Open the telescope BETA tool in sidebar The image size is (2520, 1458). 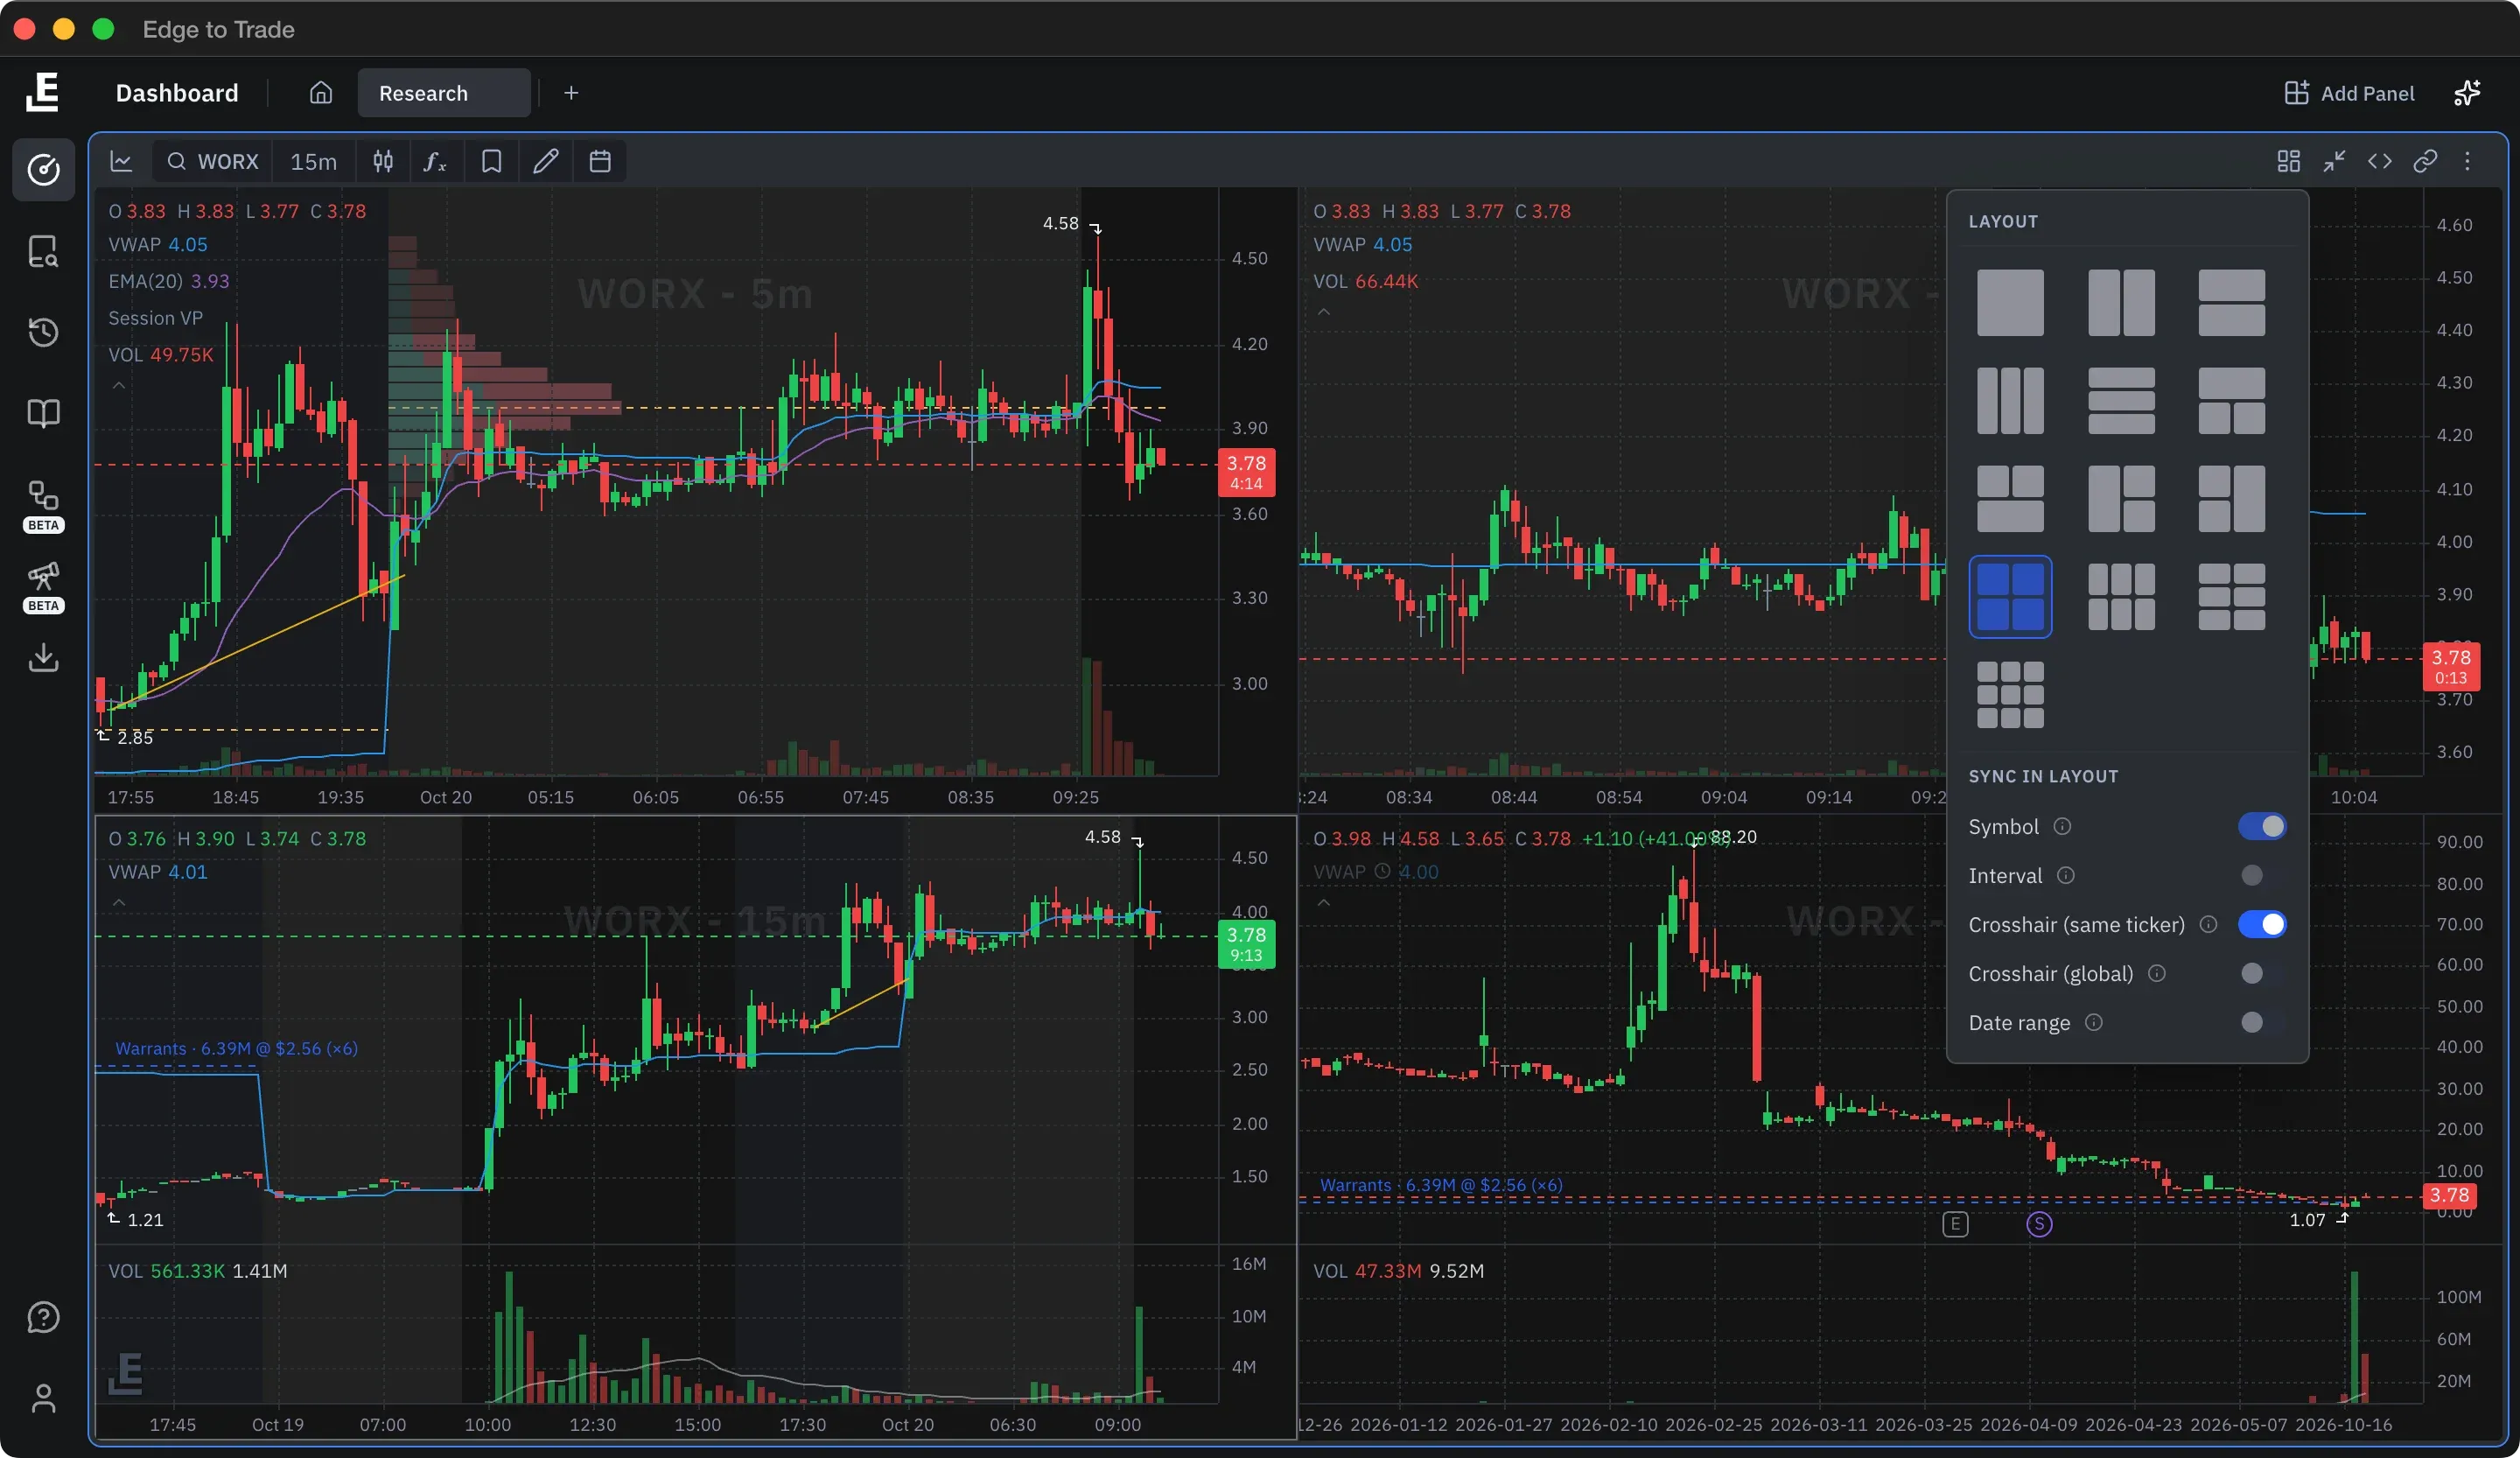tap(43, 586)
